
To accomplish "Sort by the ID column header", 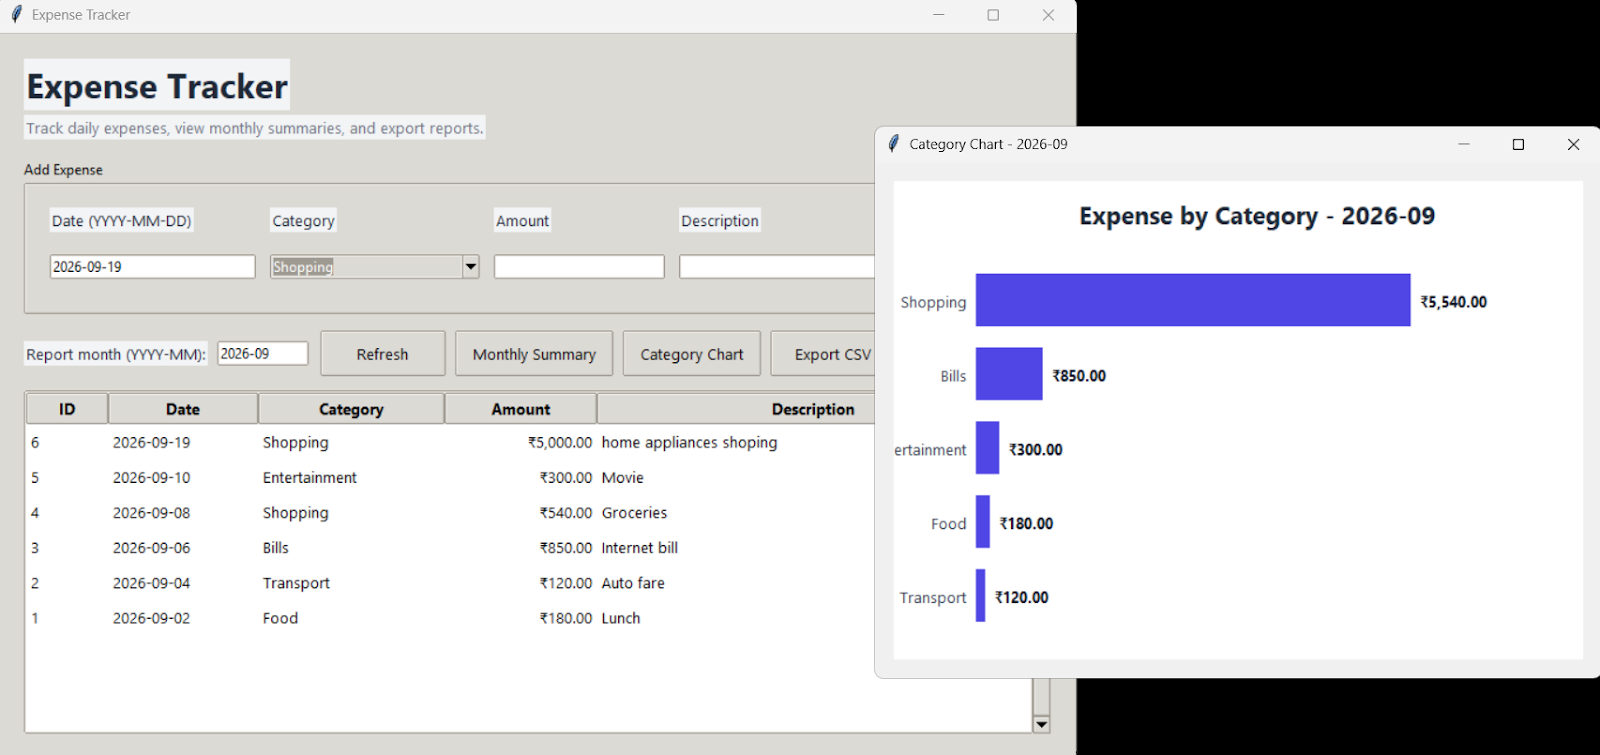I will pos(67,409).
